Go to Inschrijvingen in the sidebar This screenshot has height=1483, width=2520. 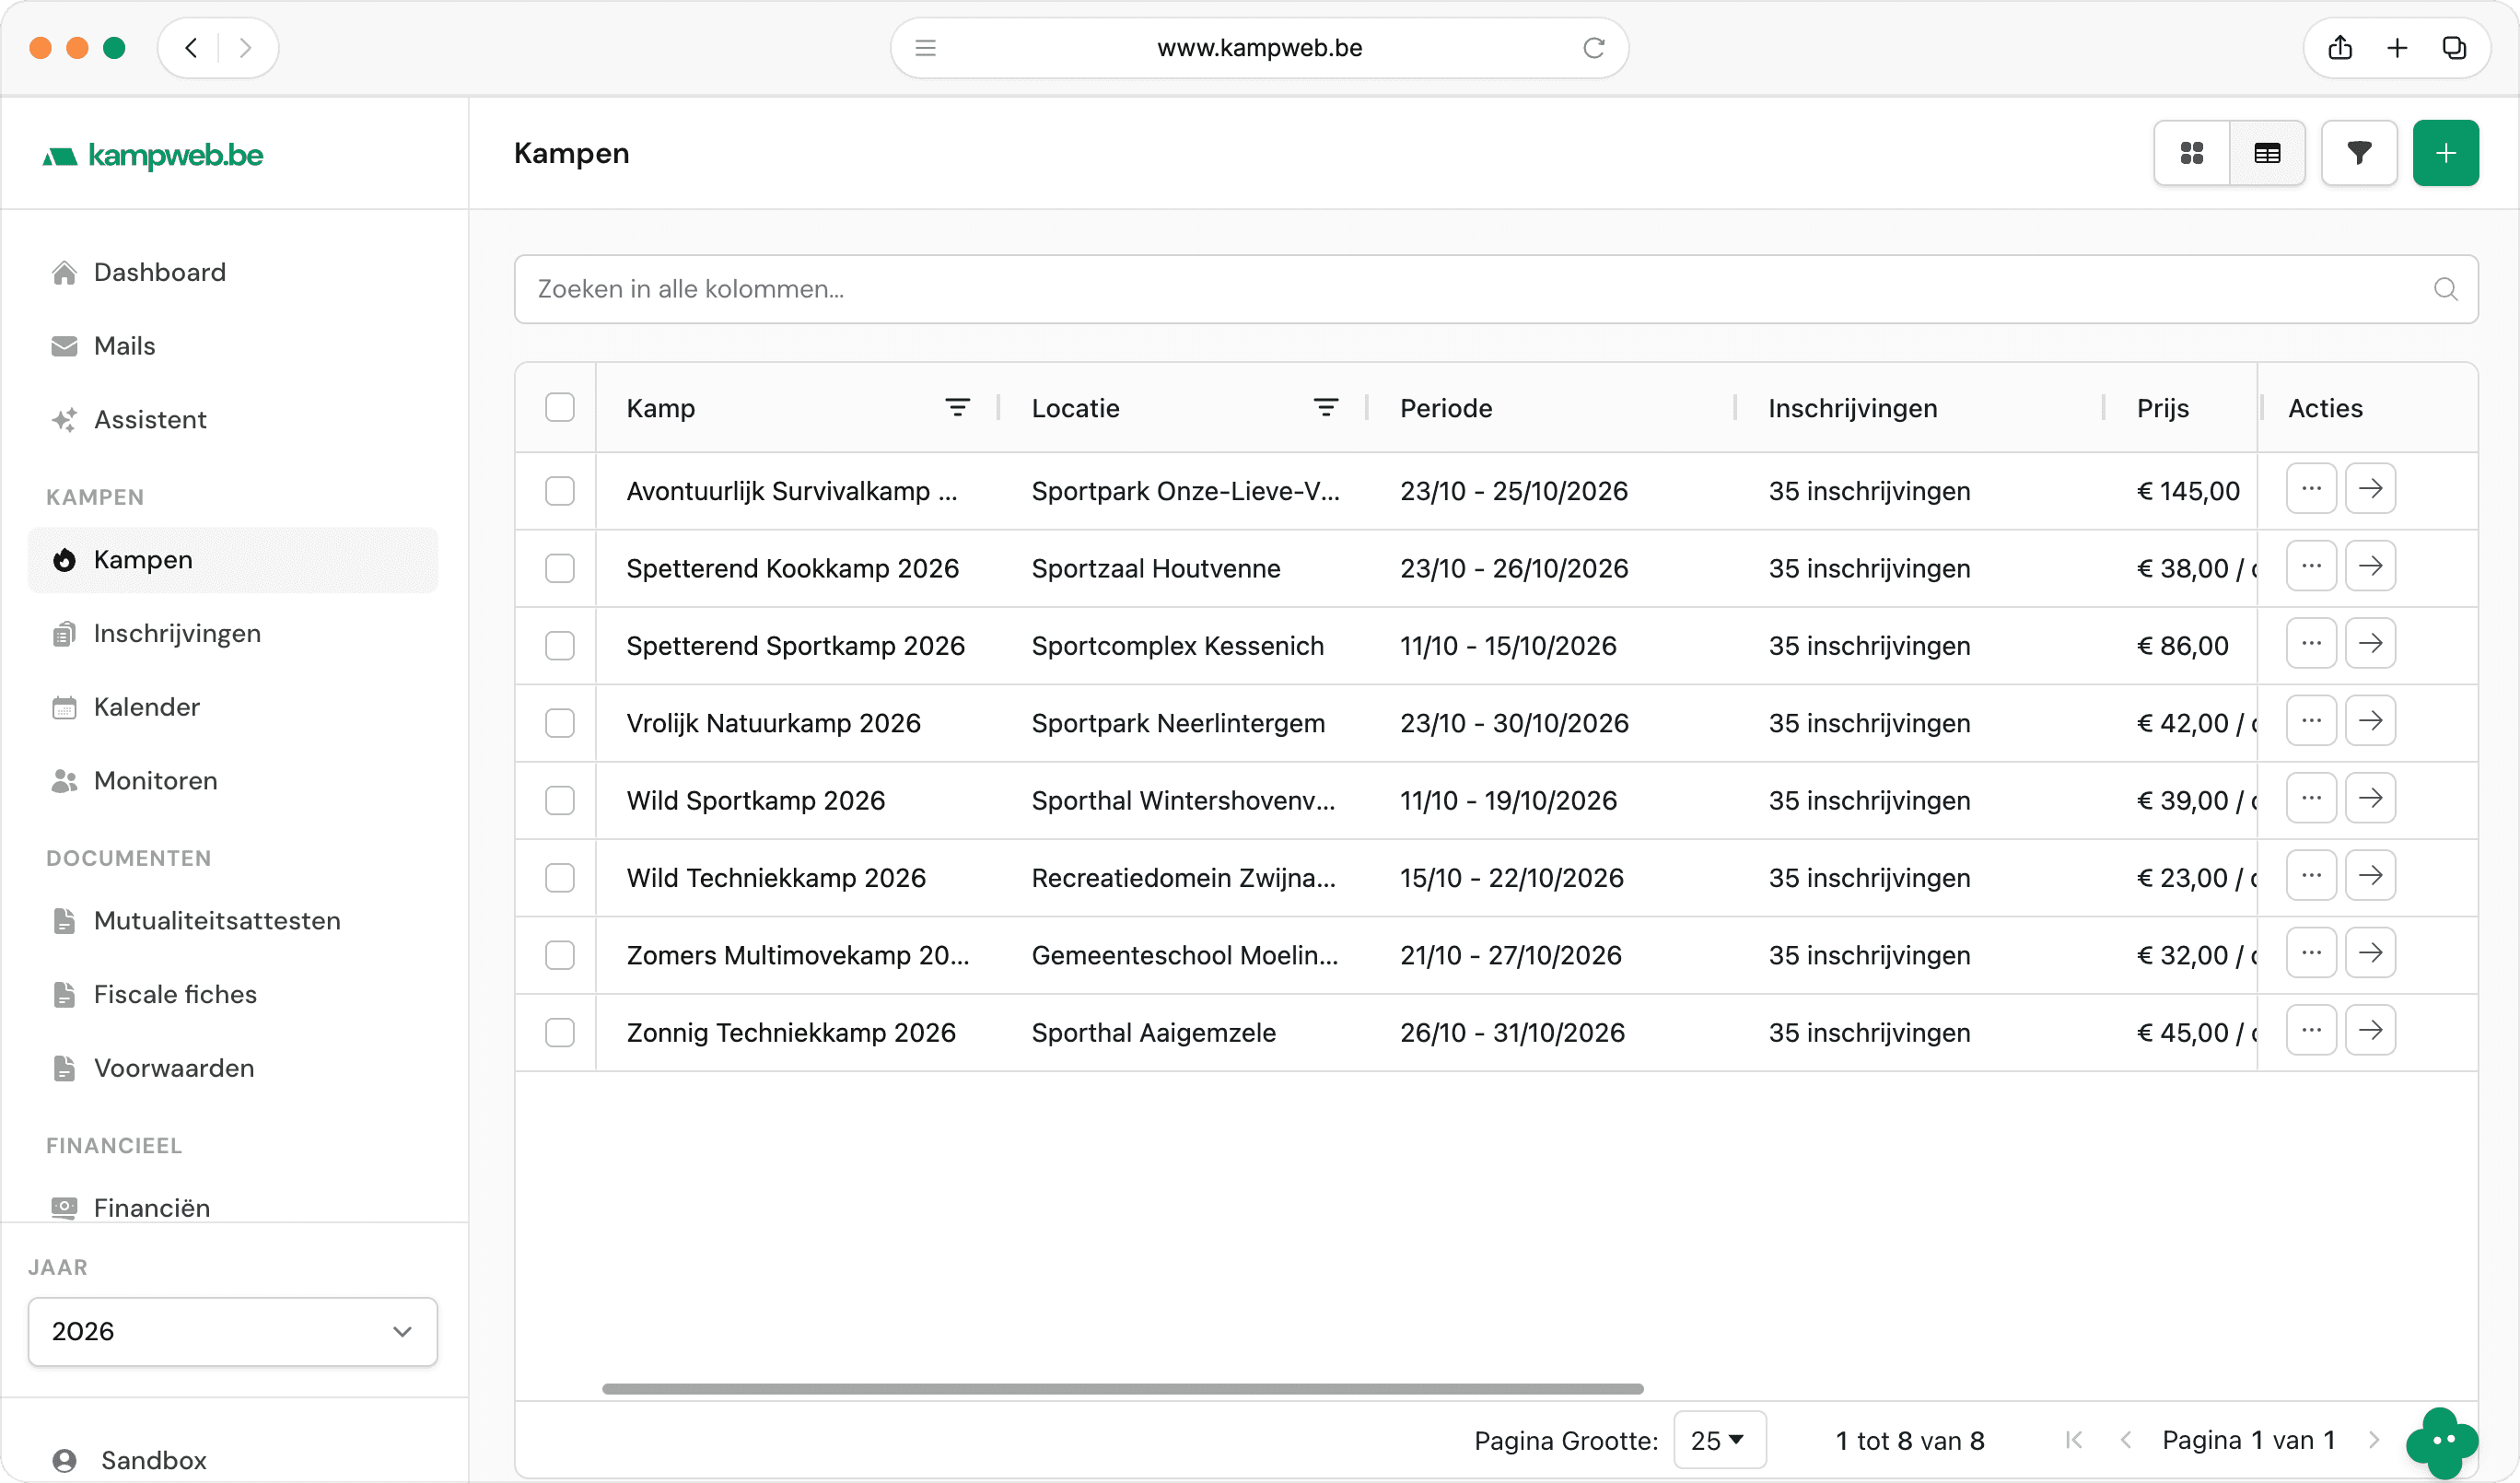click(233, 633)
